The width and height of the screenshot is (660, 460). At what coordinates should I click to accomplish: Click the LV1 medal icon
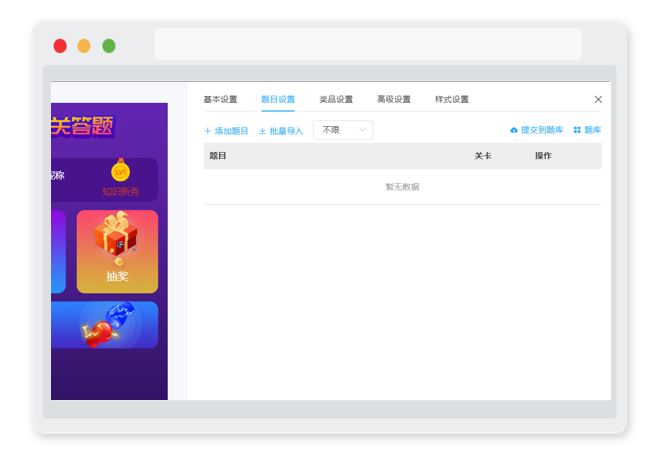[120, 171]
